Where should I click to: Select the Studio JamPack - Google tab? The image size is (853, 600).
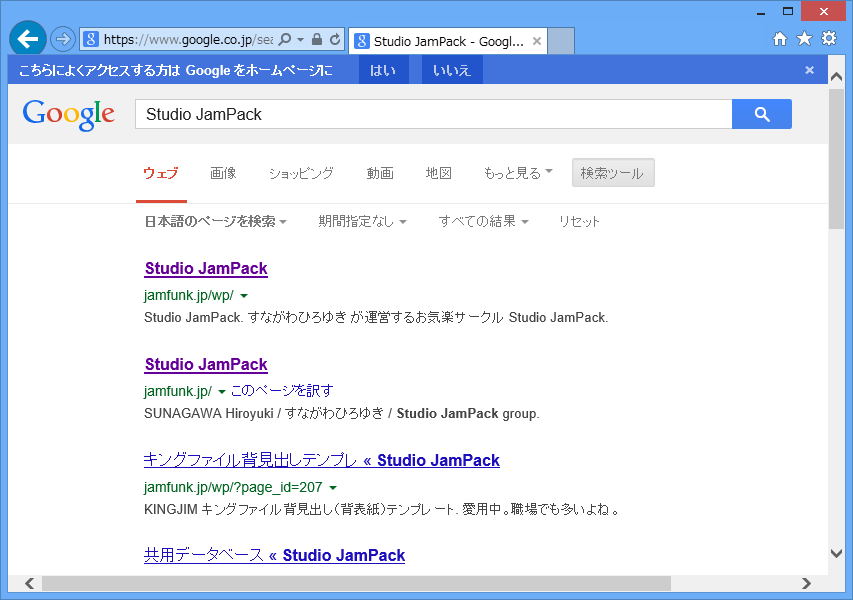[x=448, y=41]
